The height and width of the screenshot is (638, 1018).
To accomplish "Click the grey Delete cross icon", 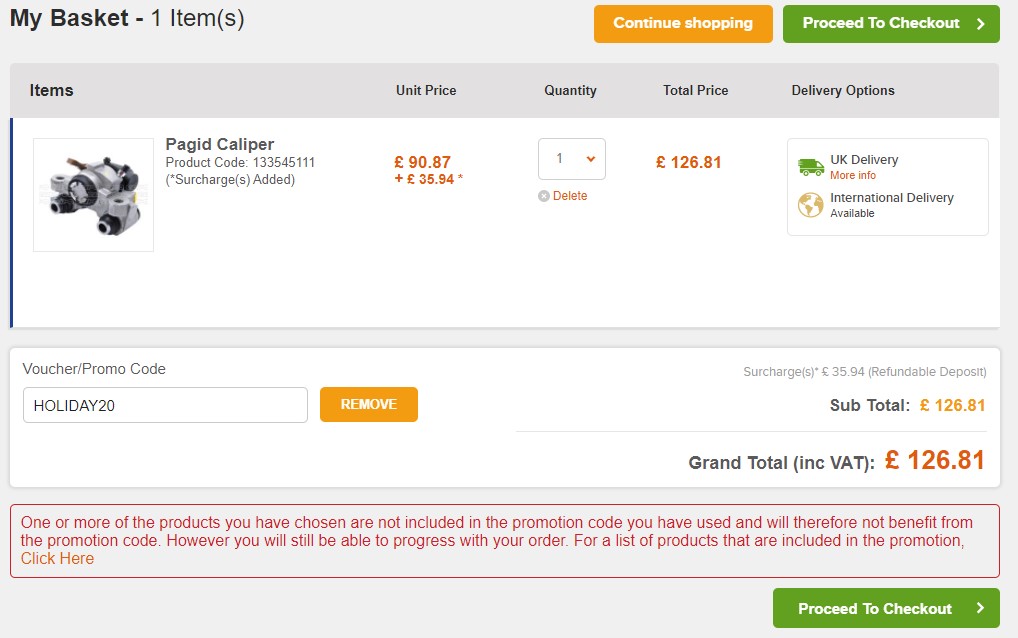I will pyautogui.click(x=544, y=196).
